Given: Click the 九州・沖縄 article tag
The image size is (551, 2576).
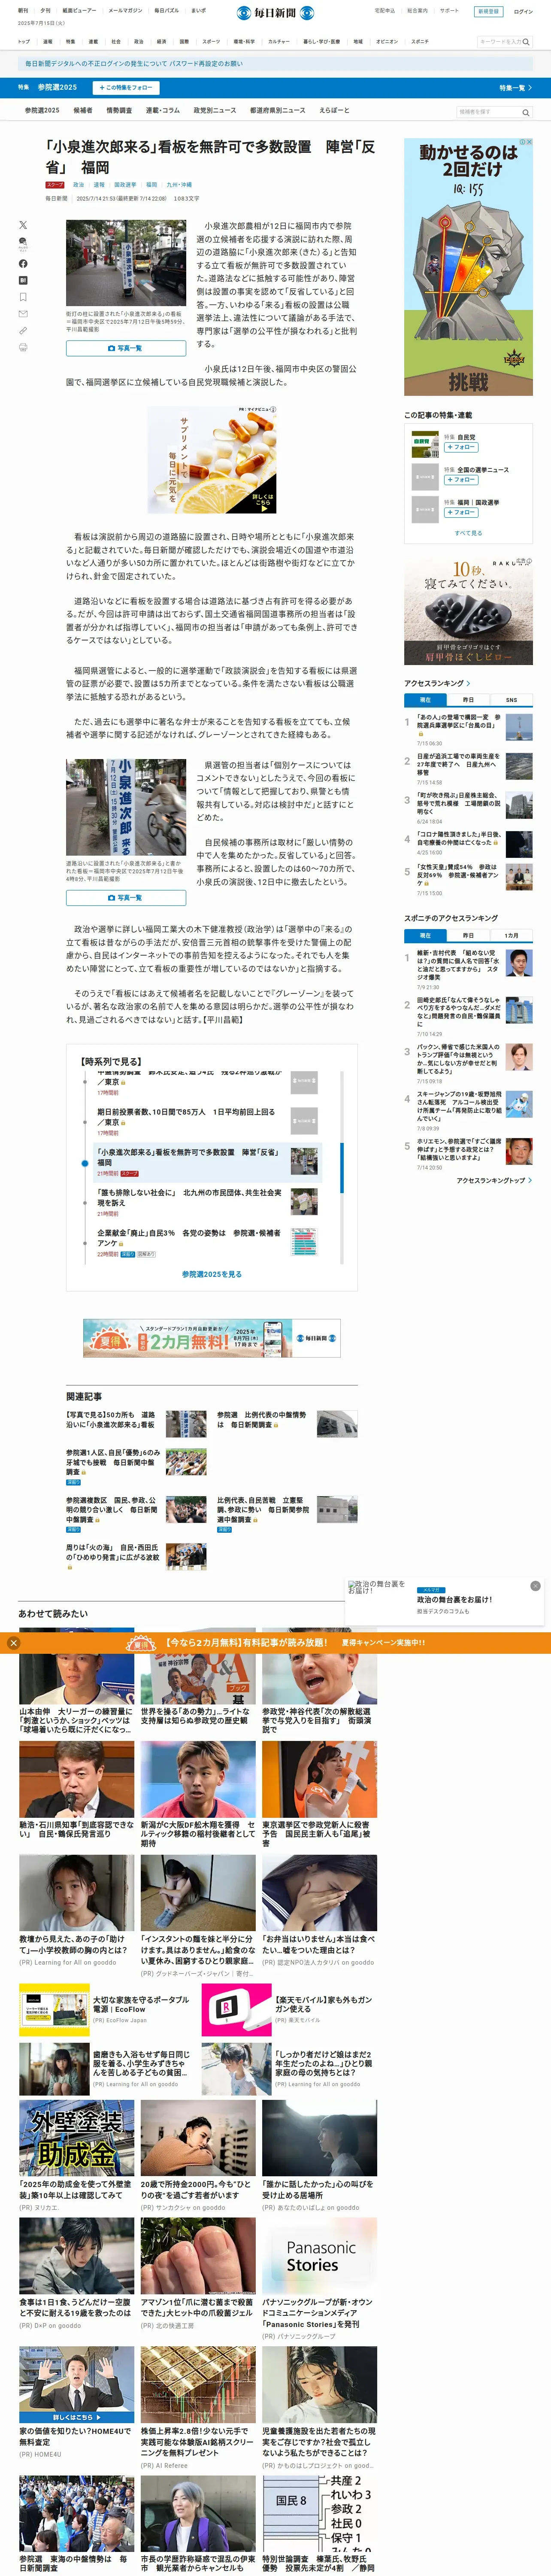Looking at the screenshot, I should 179,185.
